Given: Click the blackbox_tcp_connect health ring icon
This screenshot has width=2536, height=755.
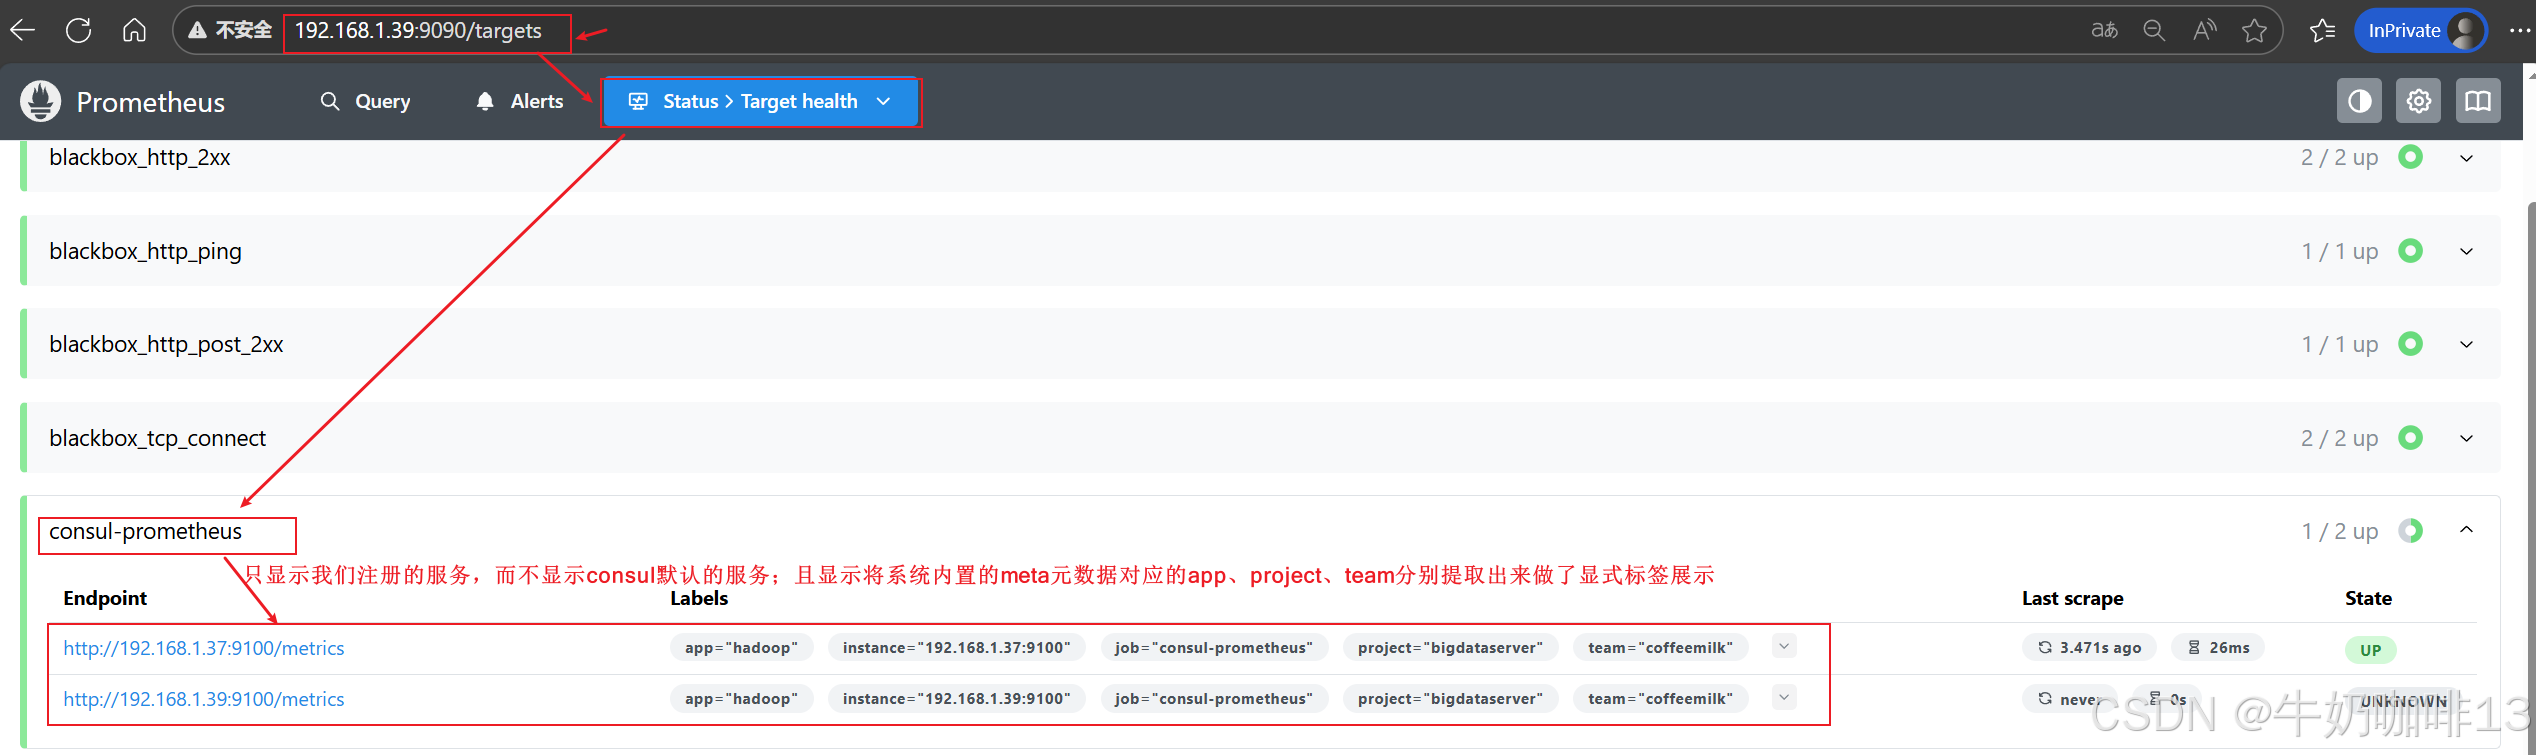Looking at the screenshot, I should [2411, 437].
